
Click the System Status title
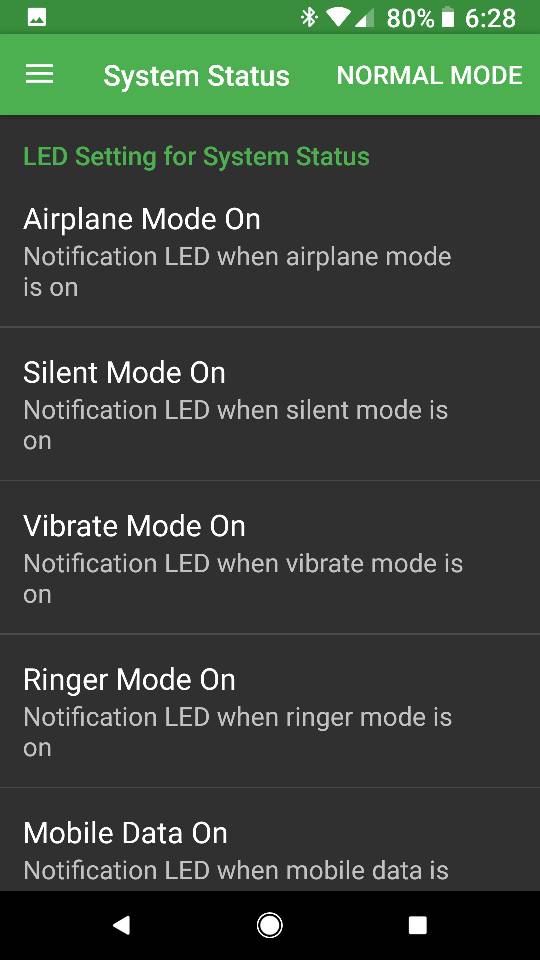click(x=196, y=76)
